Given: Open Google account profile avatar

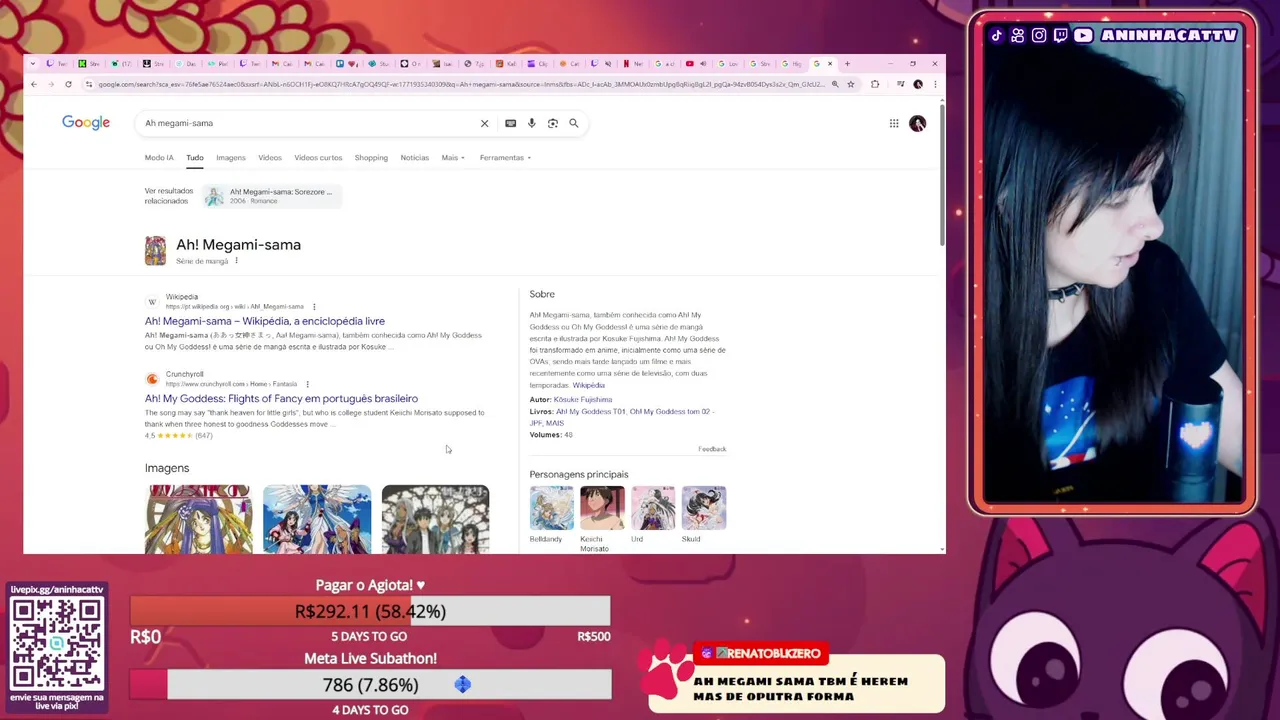Looking at the screenshot, I should click(918, 123).
